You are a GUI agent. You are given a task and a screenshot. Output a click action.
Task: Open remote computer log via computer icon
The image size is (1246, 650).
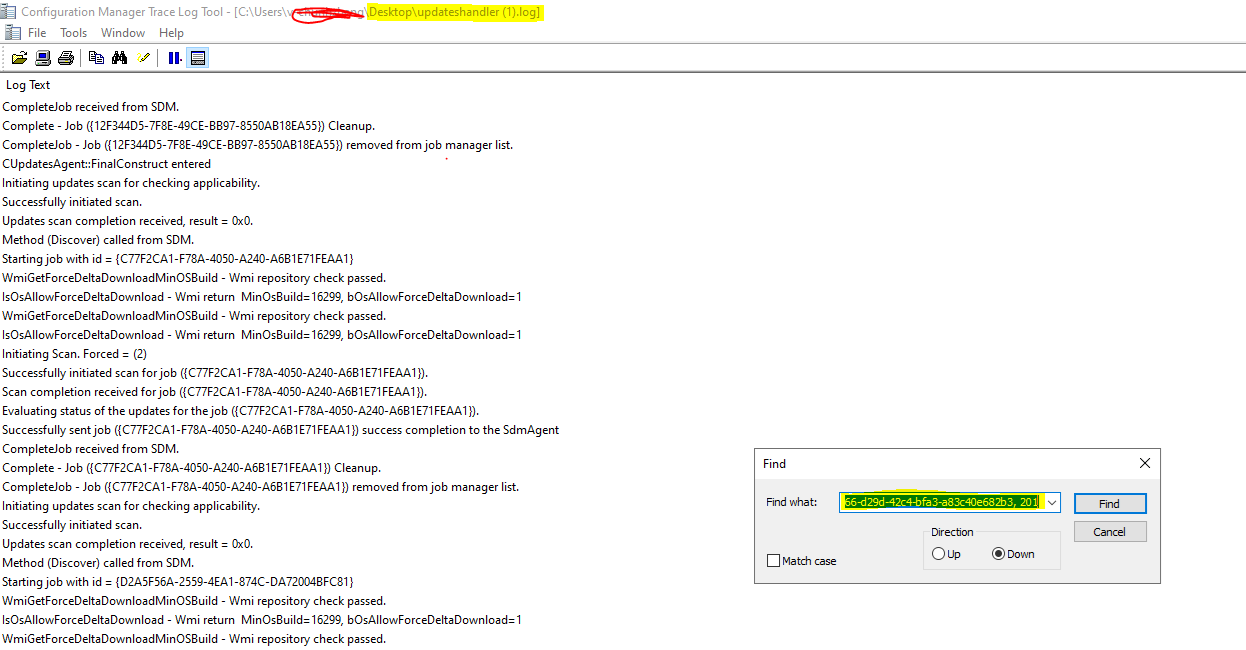(x=41, y=57)
